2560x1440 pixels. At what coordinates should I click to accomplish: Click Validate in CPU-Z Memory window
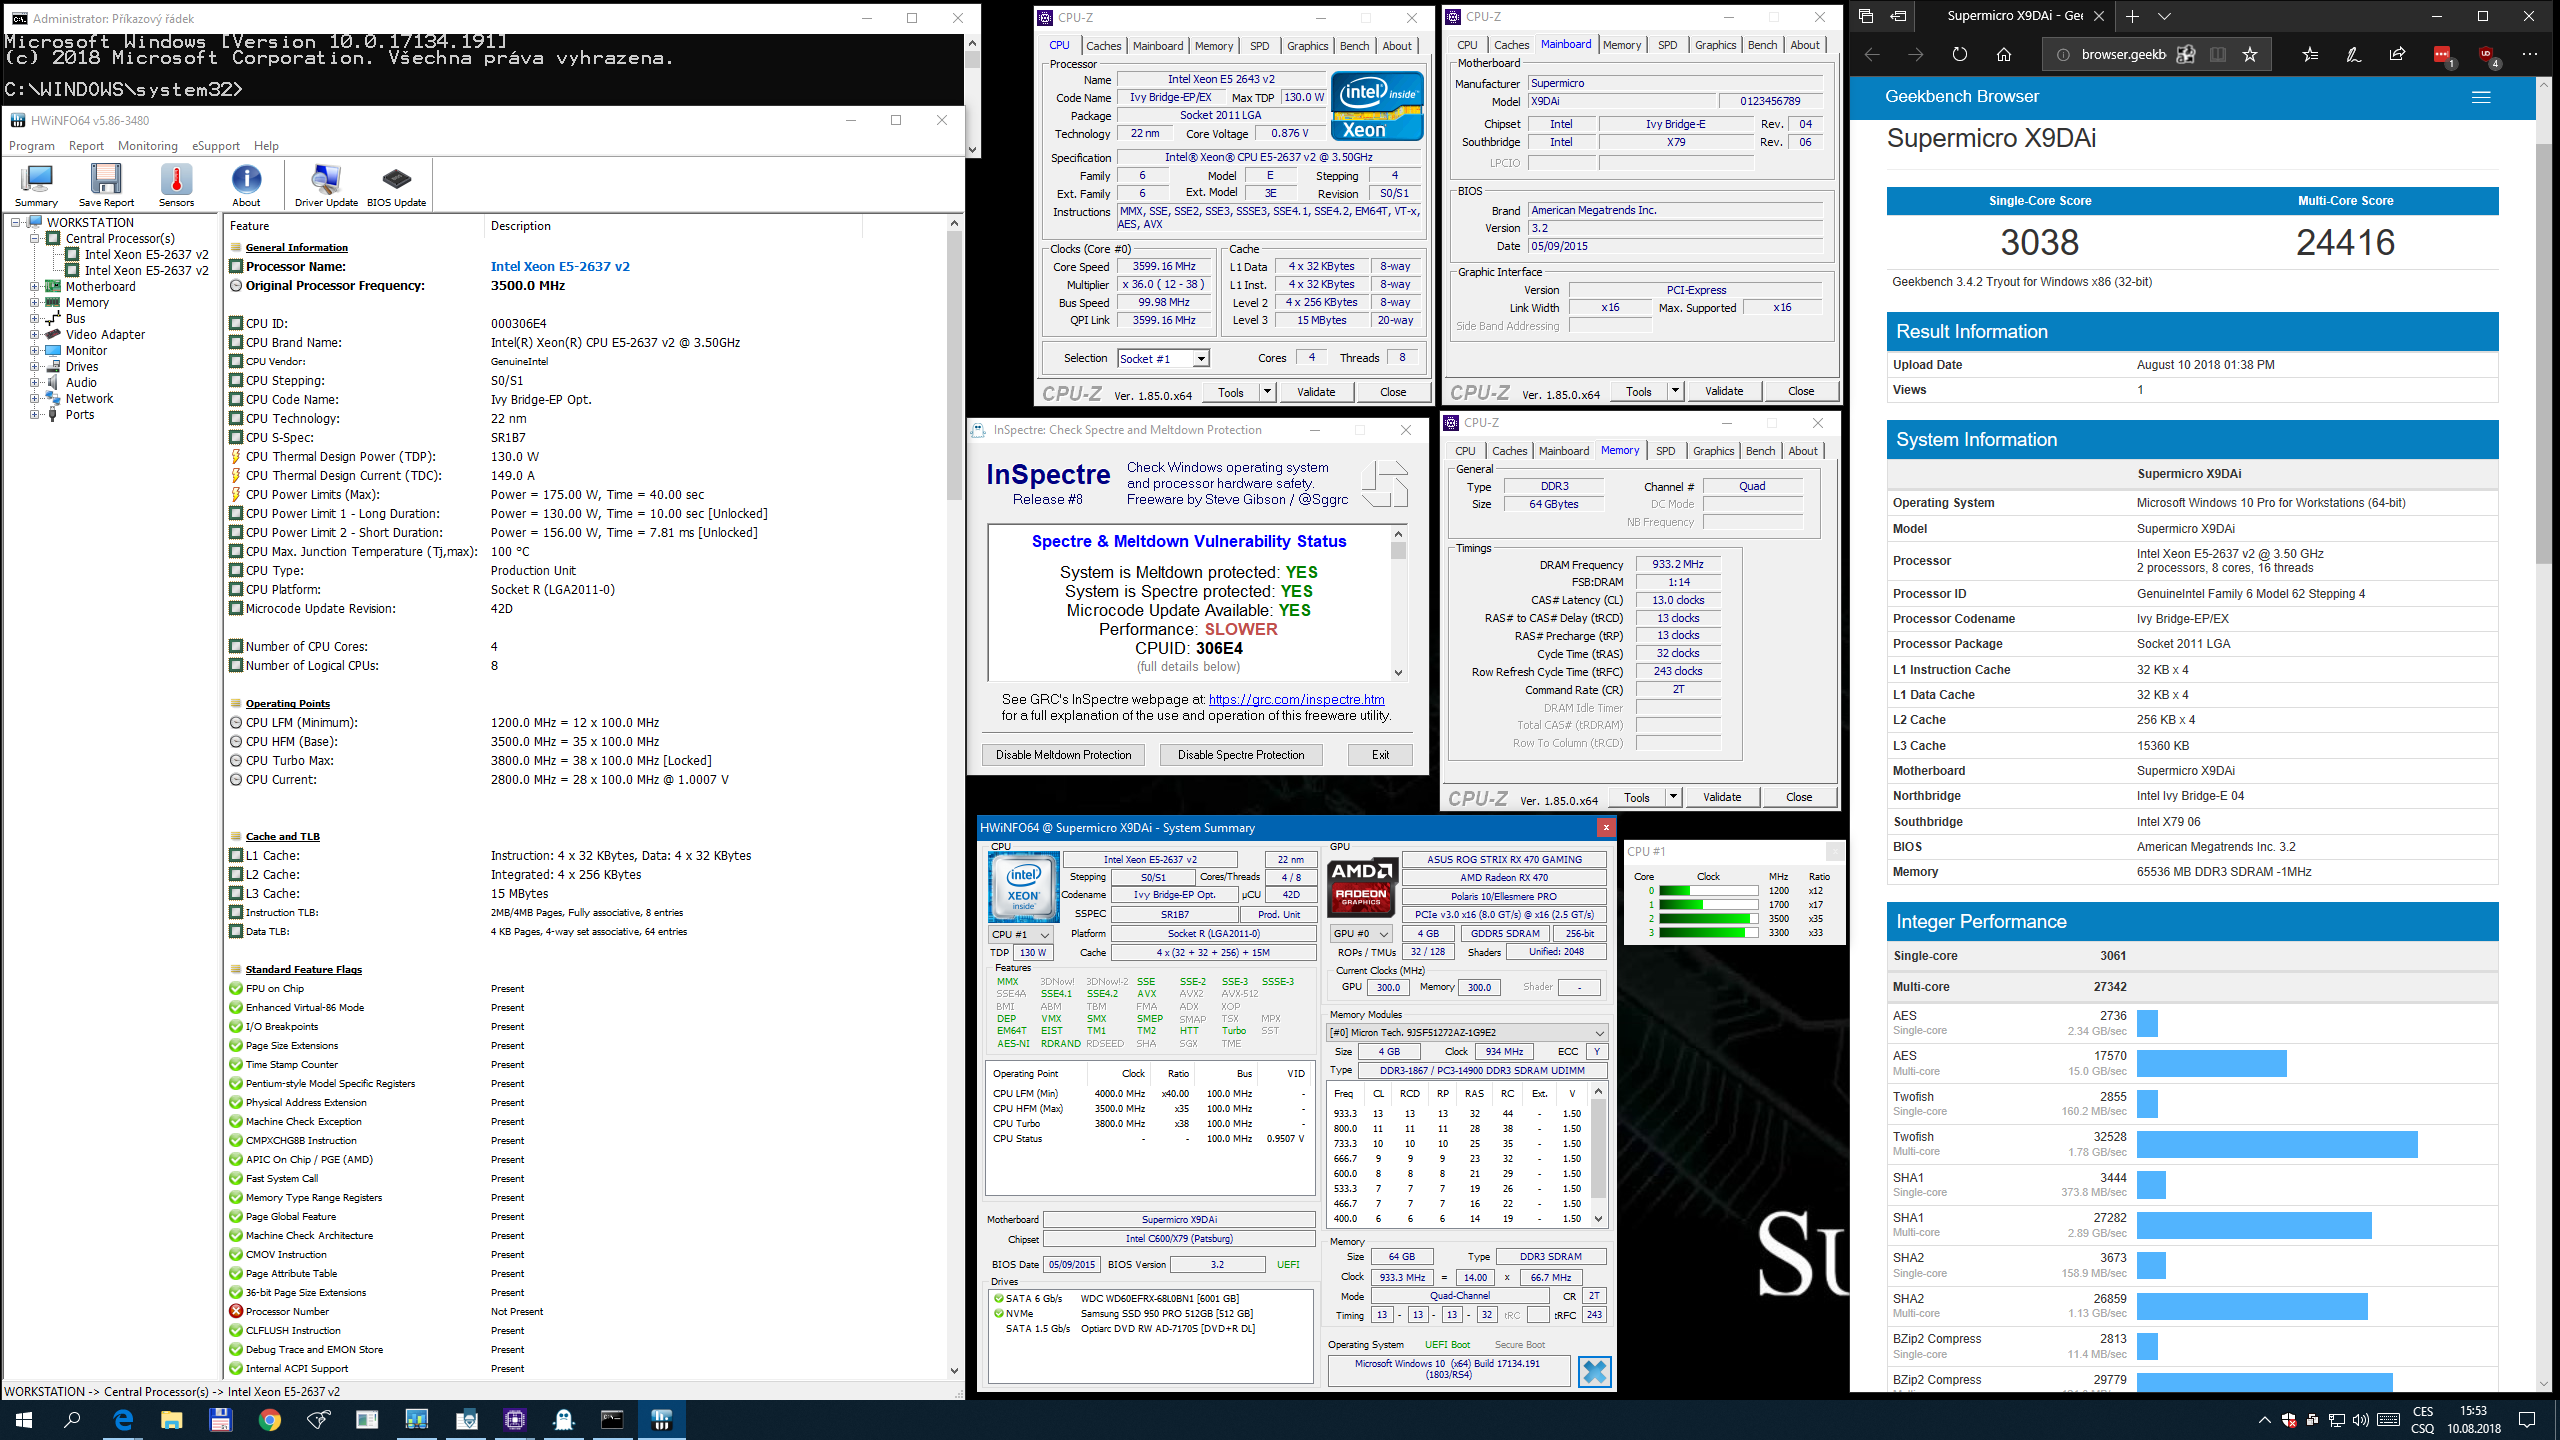tap(1721, 797)
